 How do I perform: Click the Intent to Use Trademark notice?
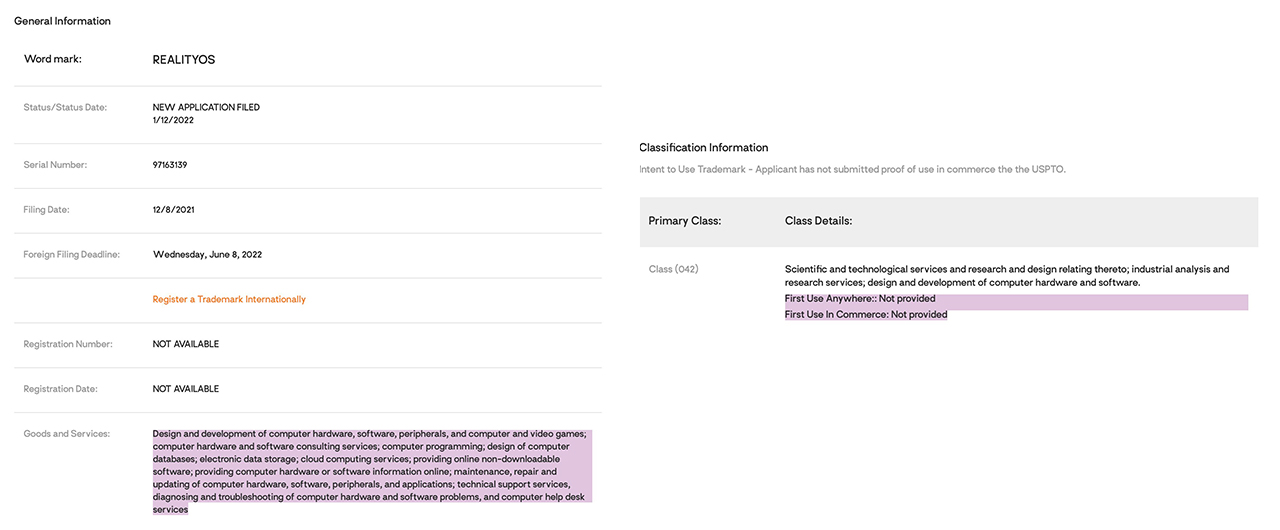click(x=852, y=169)
